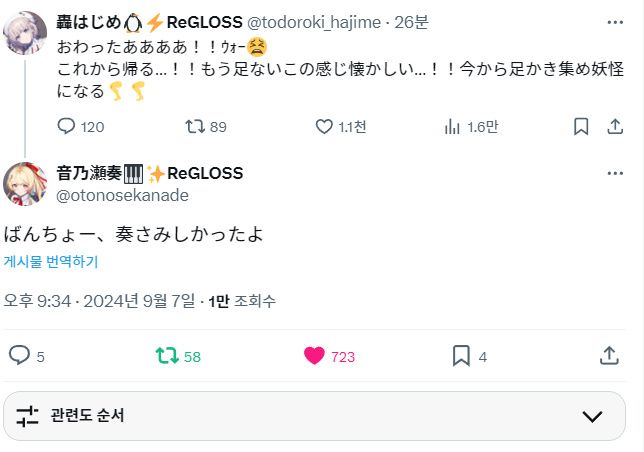The width and height of the screenshot is (644, 452).
Task: Toggle bookmark on otonosekanade's post showing 4
Action: (469, 356)
